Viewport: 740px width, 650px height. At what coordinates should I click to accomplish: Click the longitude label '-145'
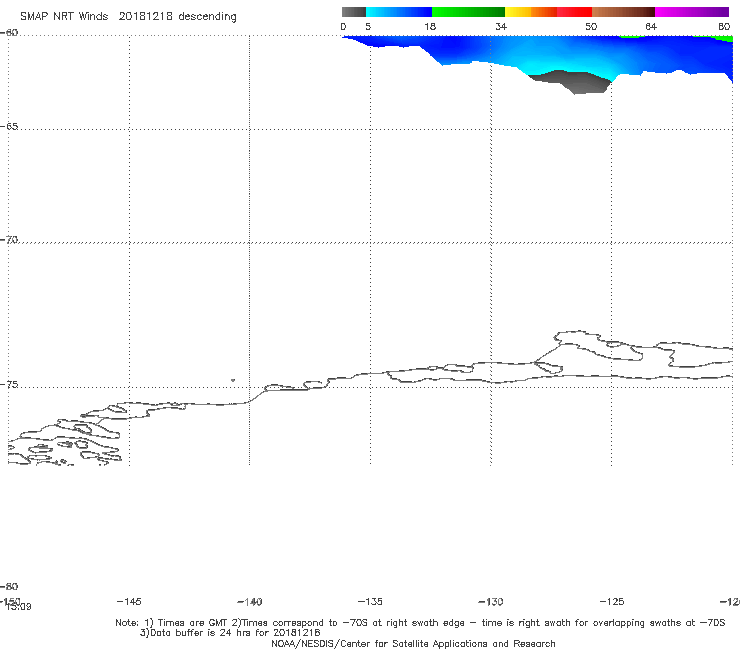coord(129,601)
